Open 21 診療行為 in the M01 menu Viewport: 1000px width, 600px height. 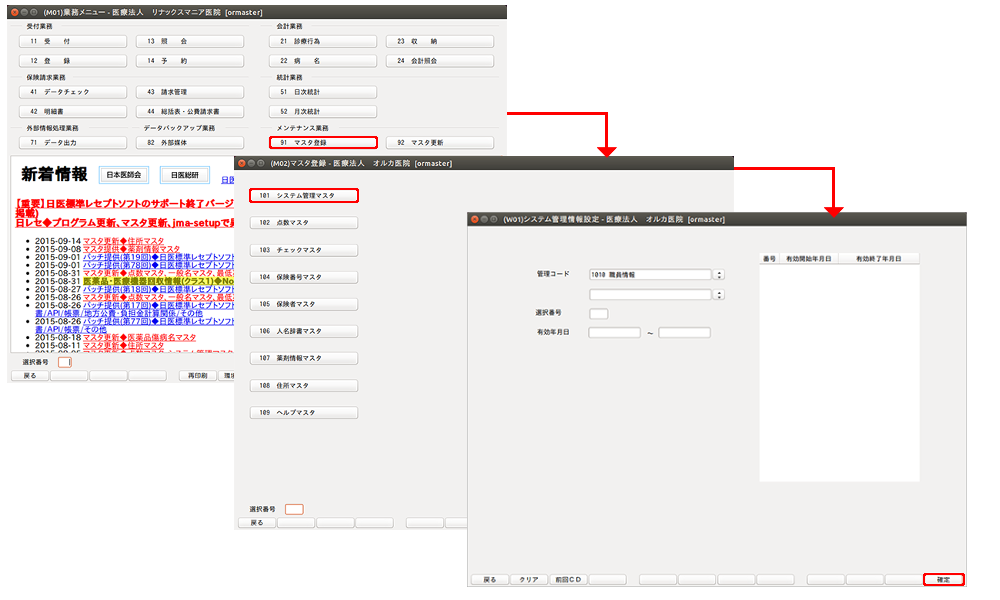[x=323, y=41]
